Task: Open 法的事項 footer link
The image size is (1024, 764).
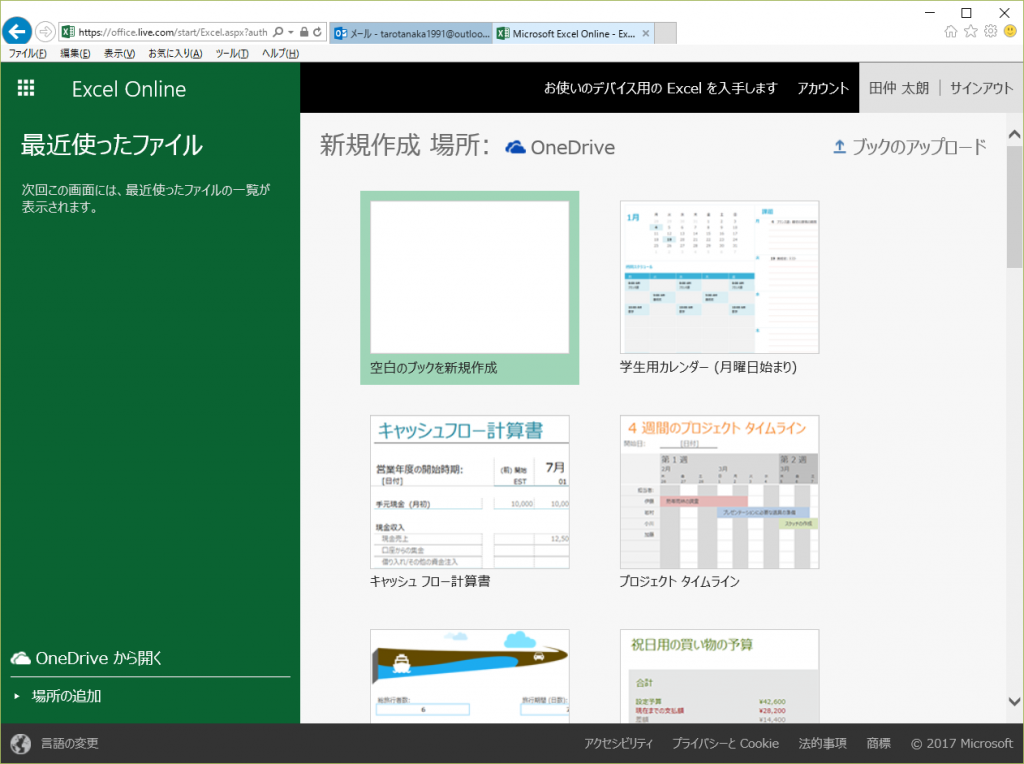Action: pos(823,743)
